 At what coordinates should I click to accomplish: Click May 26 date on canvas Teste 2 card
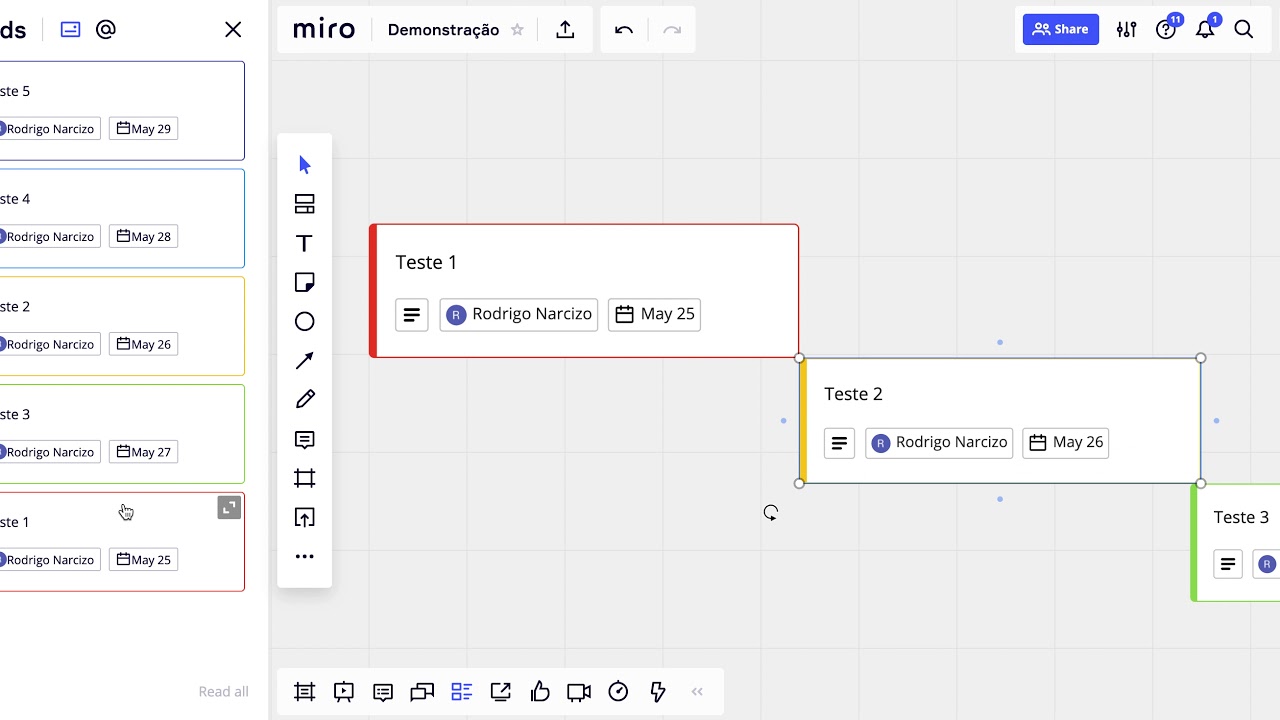click(x=1066, y=442)
